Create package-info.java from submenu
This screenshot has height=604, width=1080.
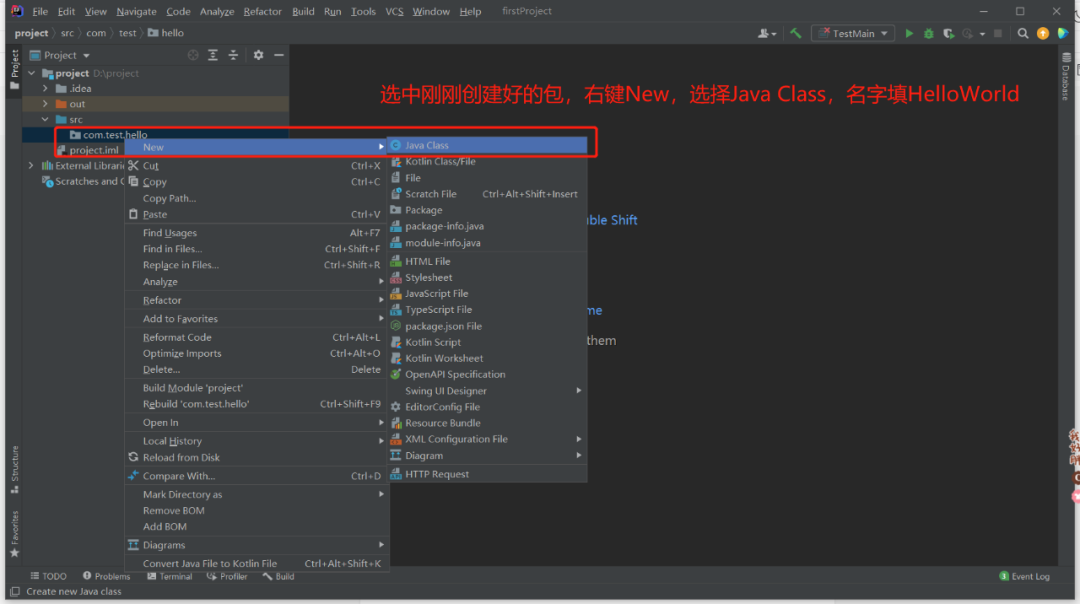[x=488, y=226]
